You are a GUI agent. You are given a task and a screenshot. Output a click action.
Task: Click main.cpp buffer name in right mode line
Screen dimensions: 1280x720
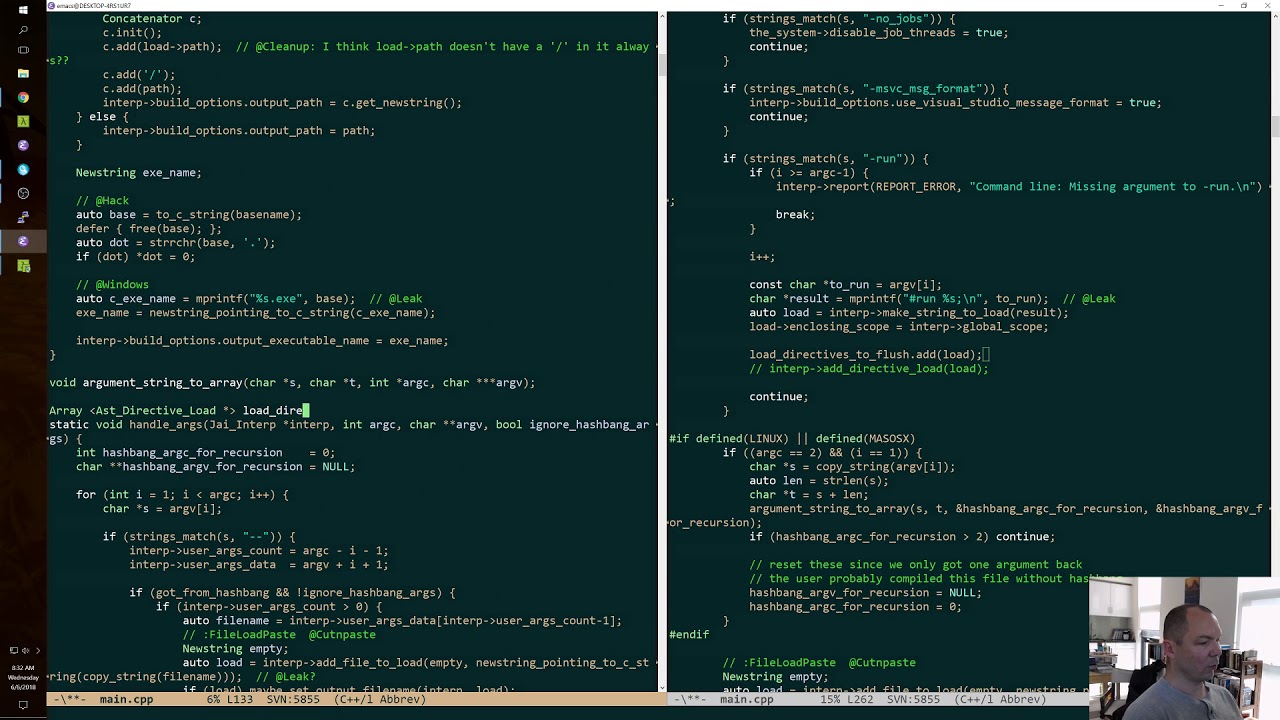click(746, 699)
